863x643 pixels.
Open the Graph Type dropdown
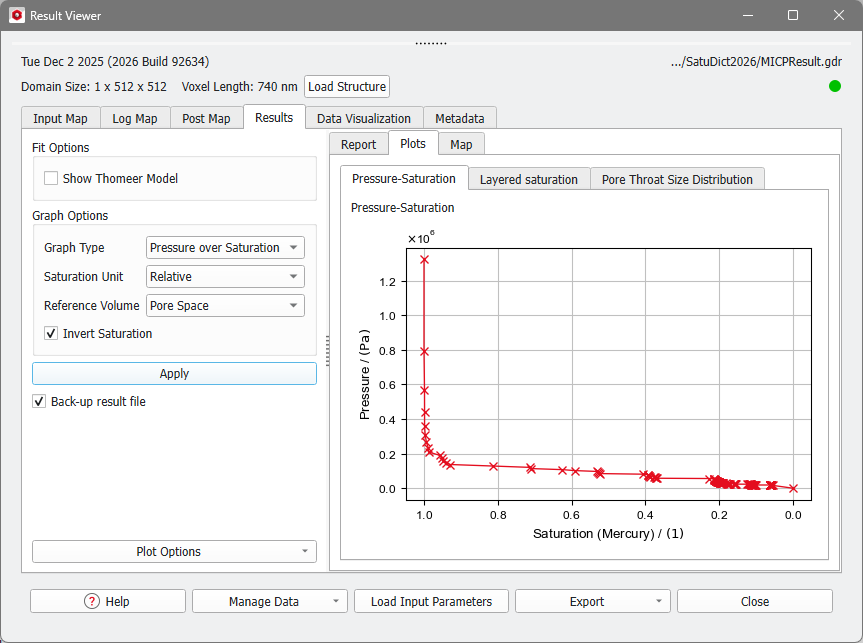point(224,247)
